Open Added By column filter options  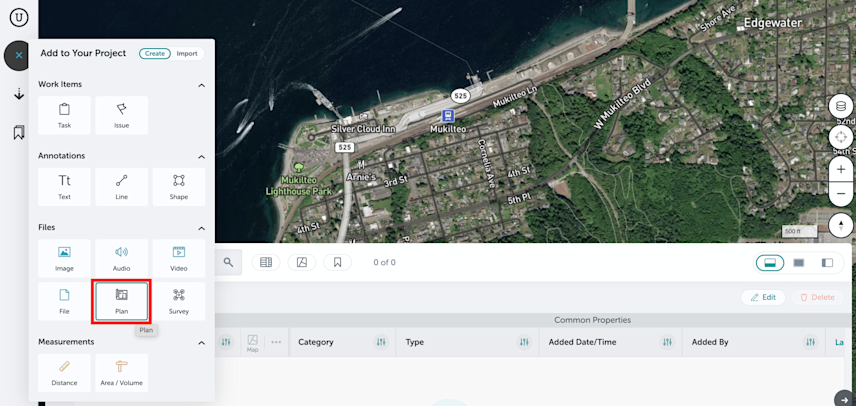coord(811,342)
